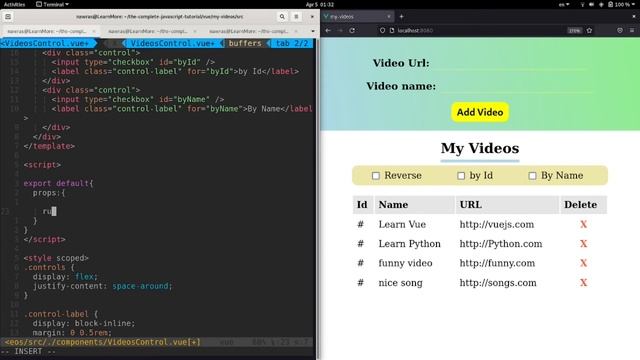Click the '<style scoped>' code line
This screenshot has height=360, width=640.
click(56, 258)
